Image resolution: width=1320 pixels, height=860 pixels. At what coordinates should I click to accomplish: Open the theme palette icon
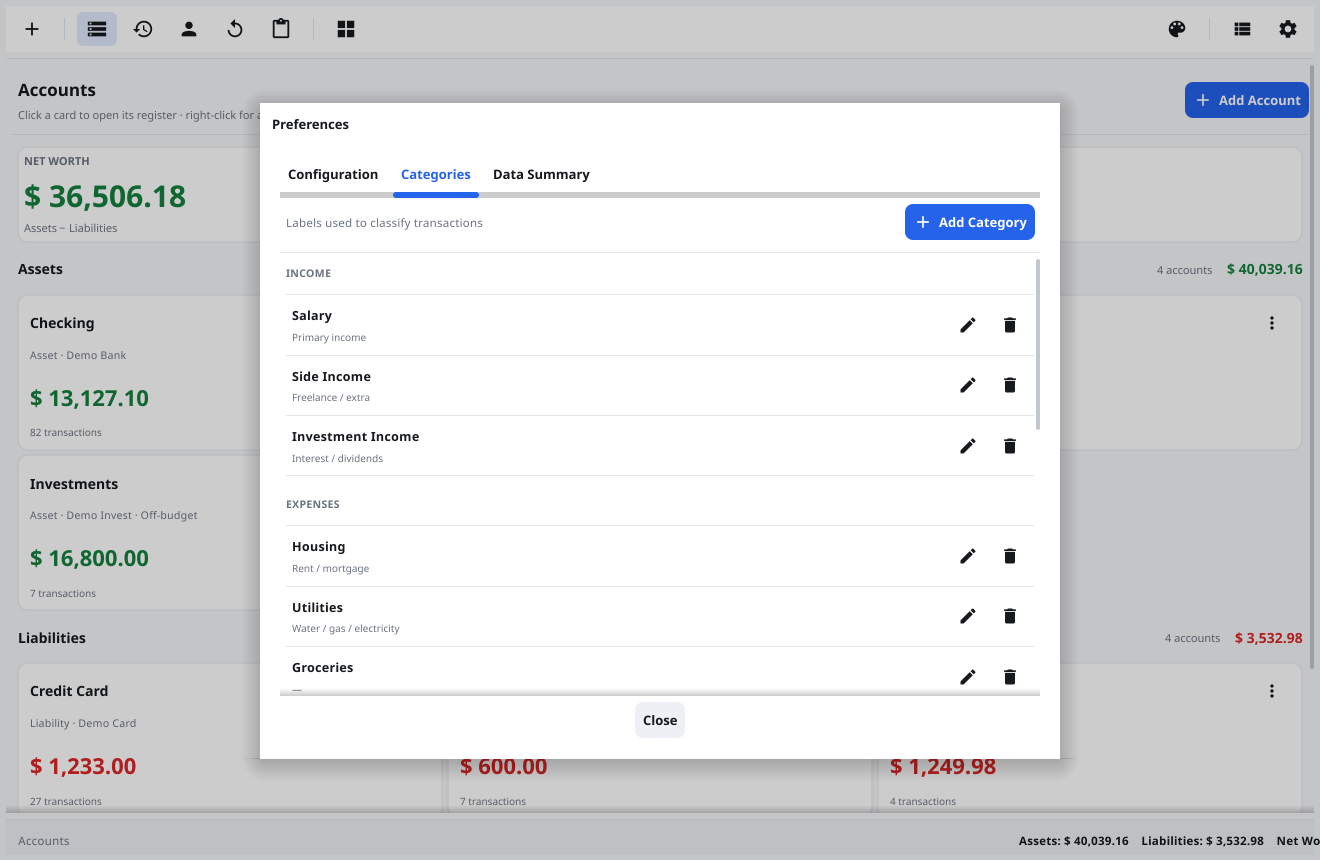[1177, 29]
